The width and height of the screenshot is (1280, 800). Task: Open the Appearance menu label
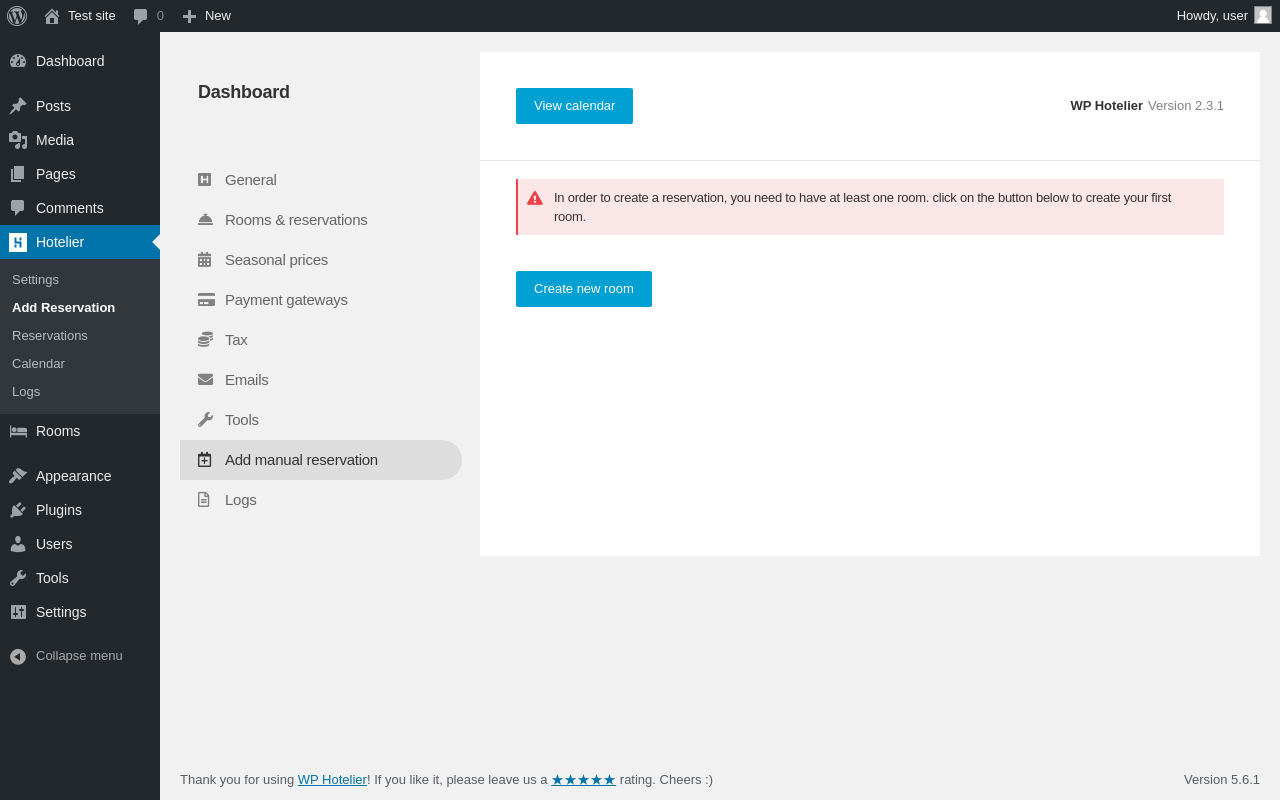point(74,476)
